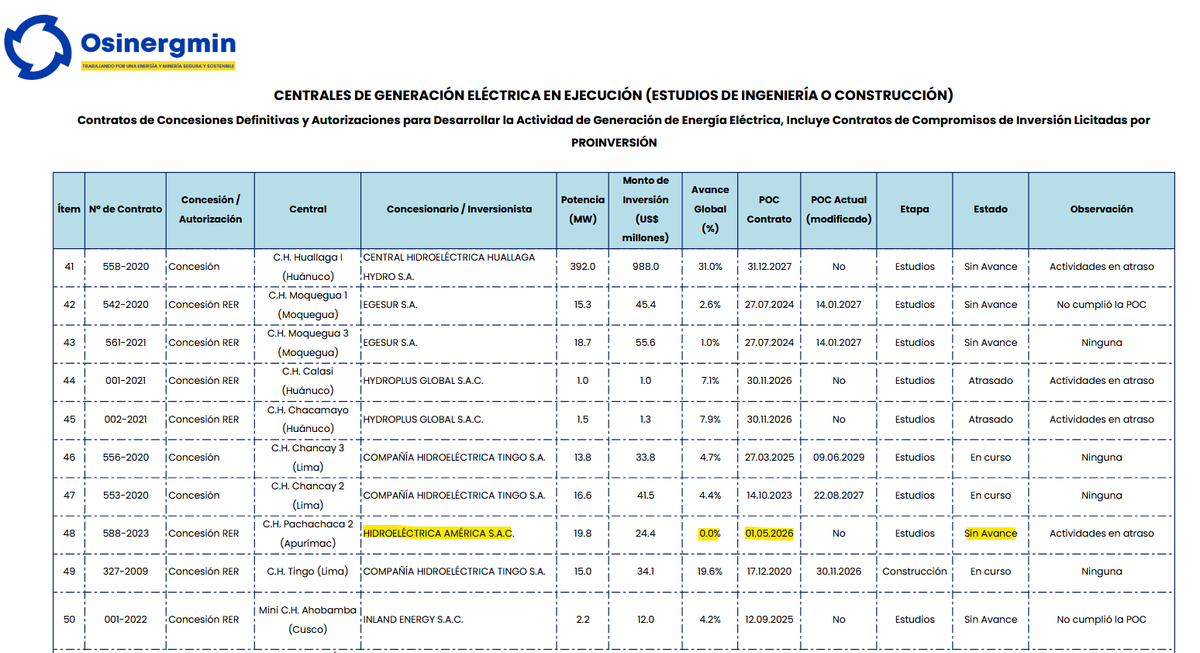Screen dimensions: 1200x653
Task: Select contract number 553-2020
Action: [x=125, y=496]
